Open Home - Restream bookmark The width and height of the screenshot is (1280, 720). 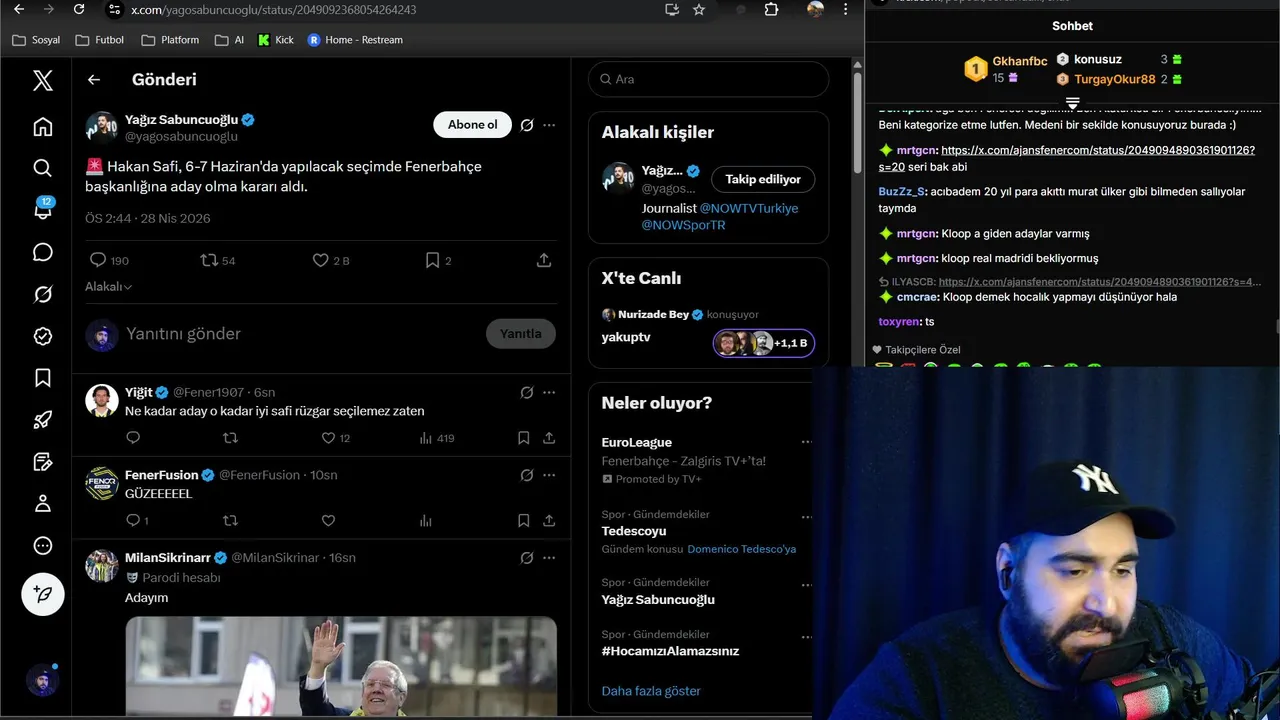(355, 40)
